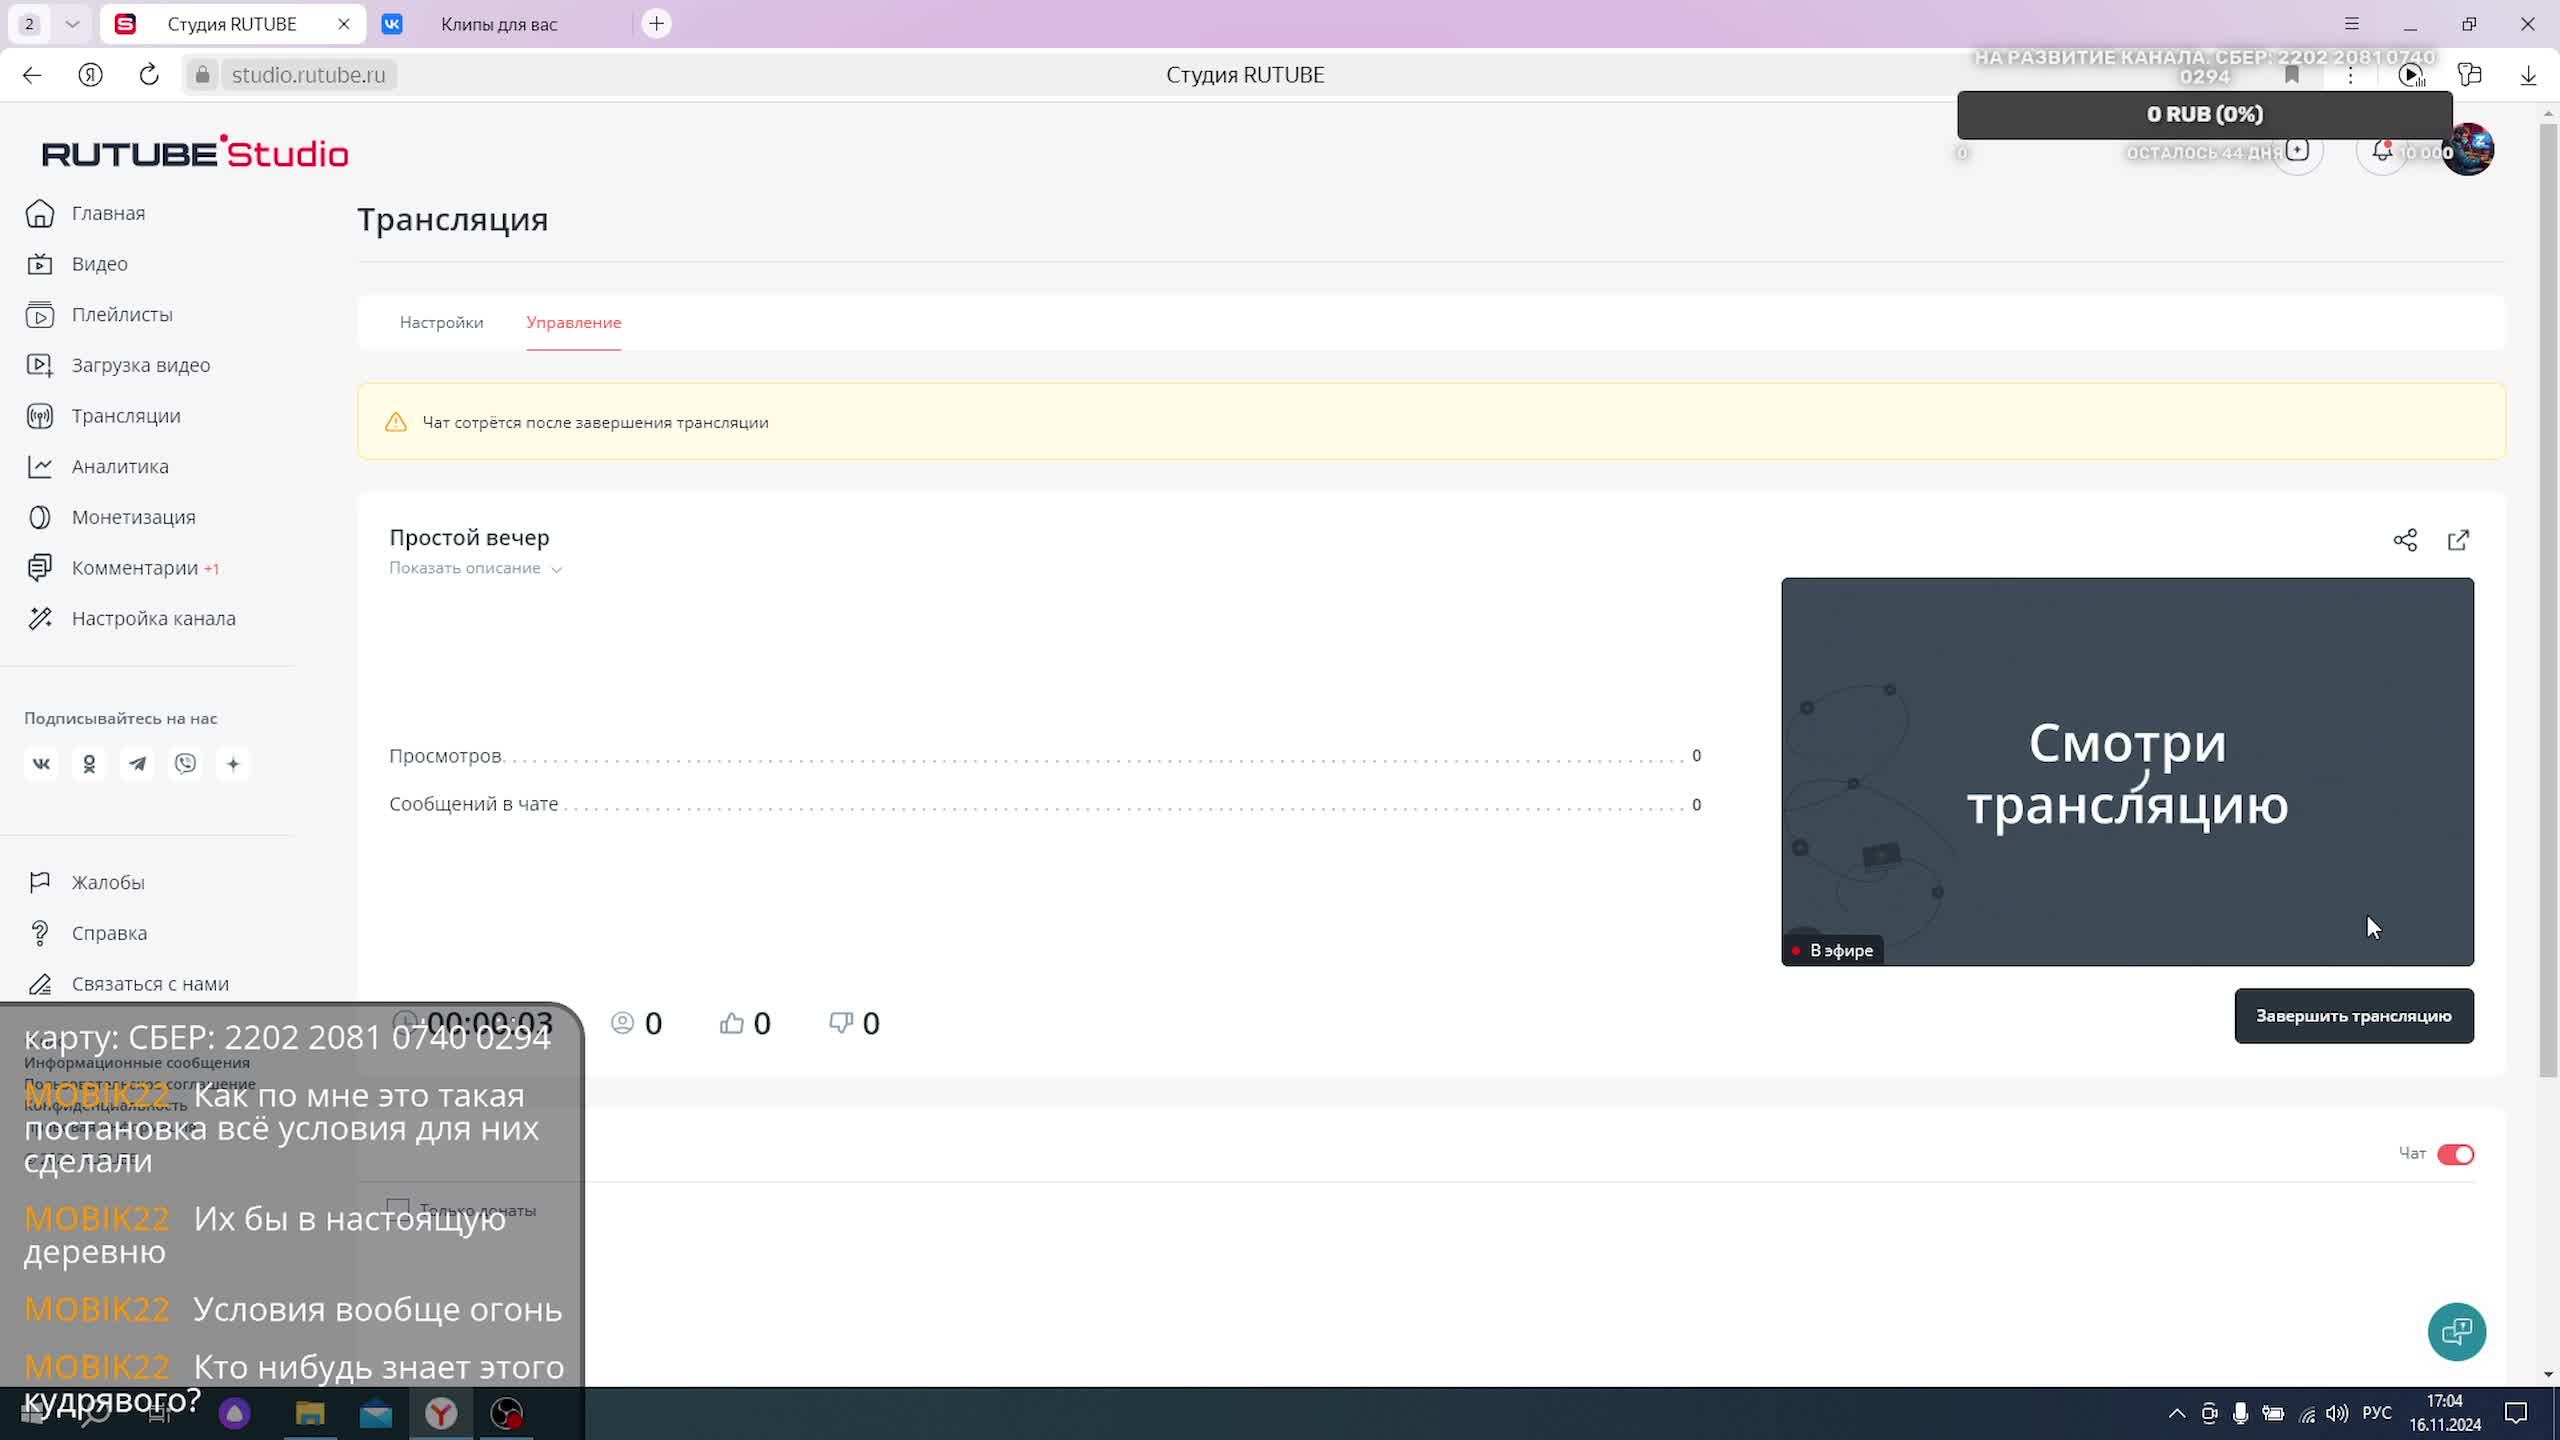Open OBS Studio in taskbar
This screenshot has height=1440, width=2560.
click(507, 1413)
